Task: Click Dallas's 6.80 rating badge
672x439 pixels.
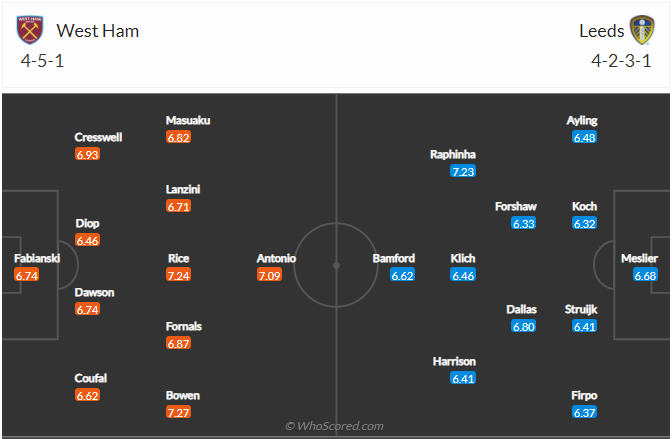Action: pos(524,326)
